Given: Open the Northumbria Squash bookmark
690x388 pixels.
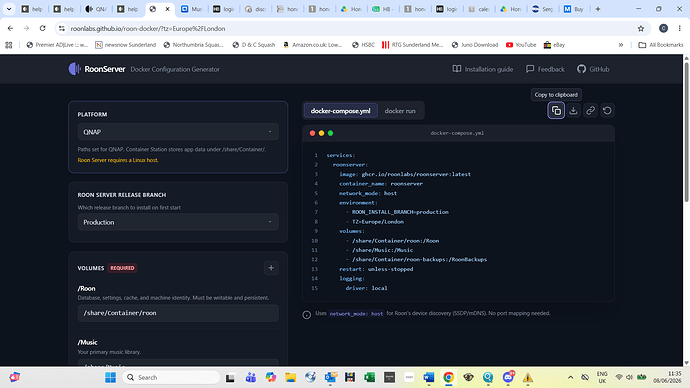Looking at the screenshot, I should pos(193,45).
